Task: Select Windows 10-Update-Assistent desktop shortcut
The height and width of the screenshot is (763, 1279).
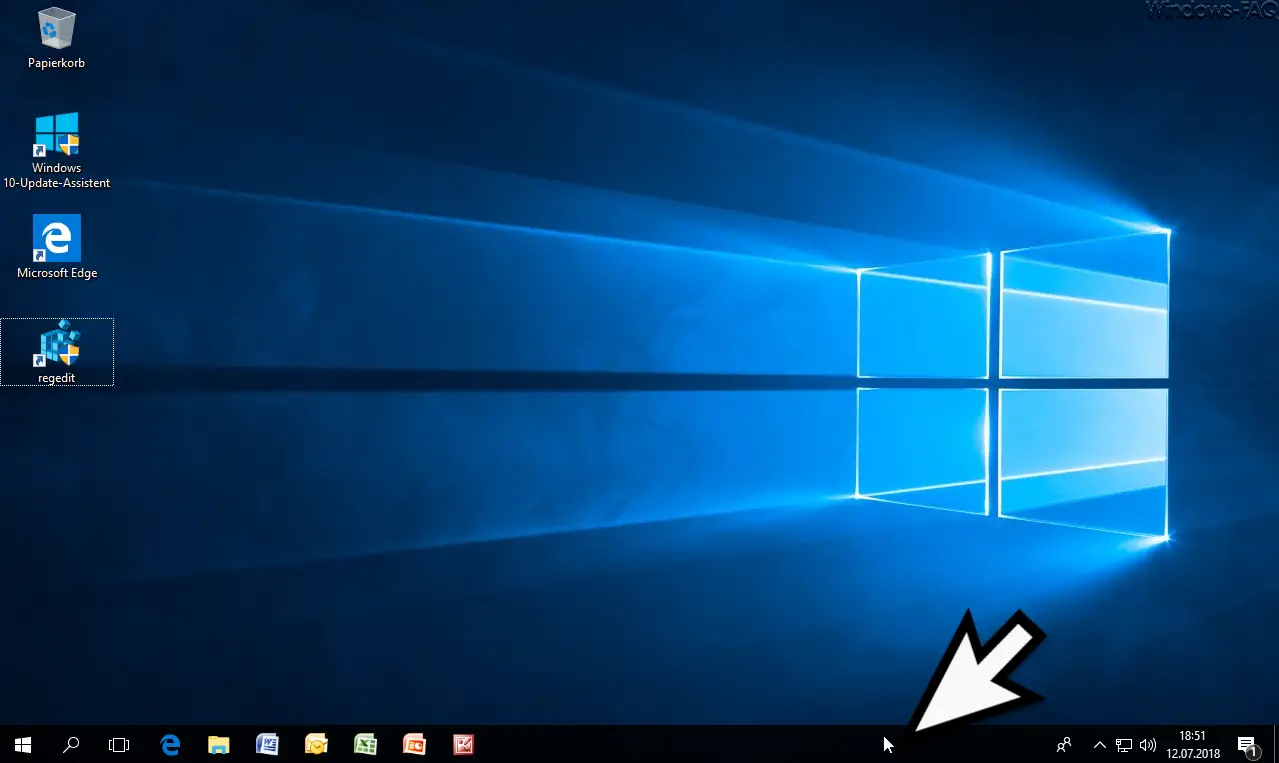Action: pos(57,150)
